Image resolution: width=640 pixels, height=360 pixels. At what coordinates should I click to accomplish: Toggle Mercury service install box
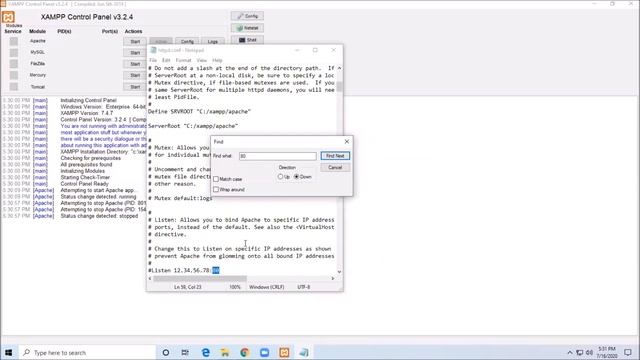pos(13,76)
